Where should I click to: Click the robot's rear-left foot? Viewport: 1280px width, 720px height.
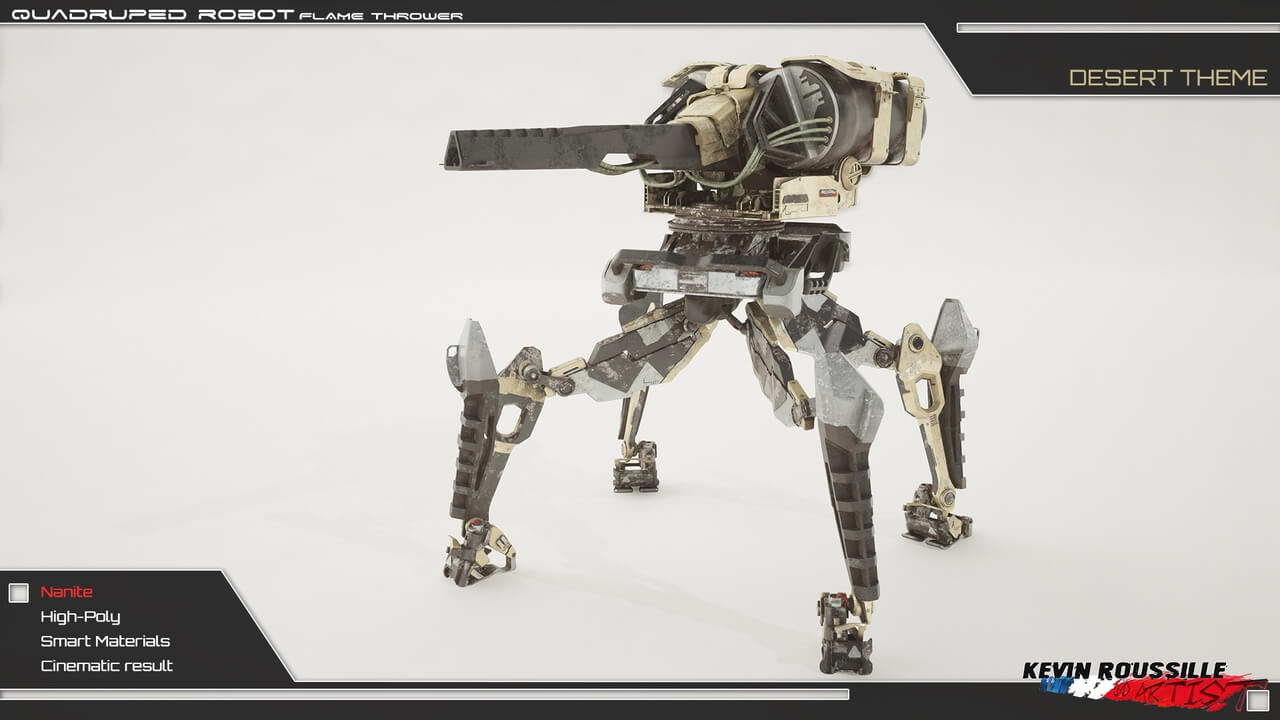click(636, 468)
